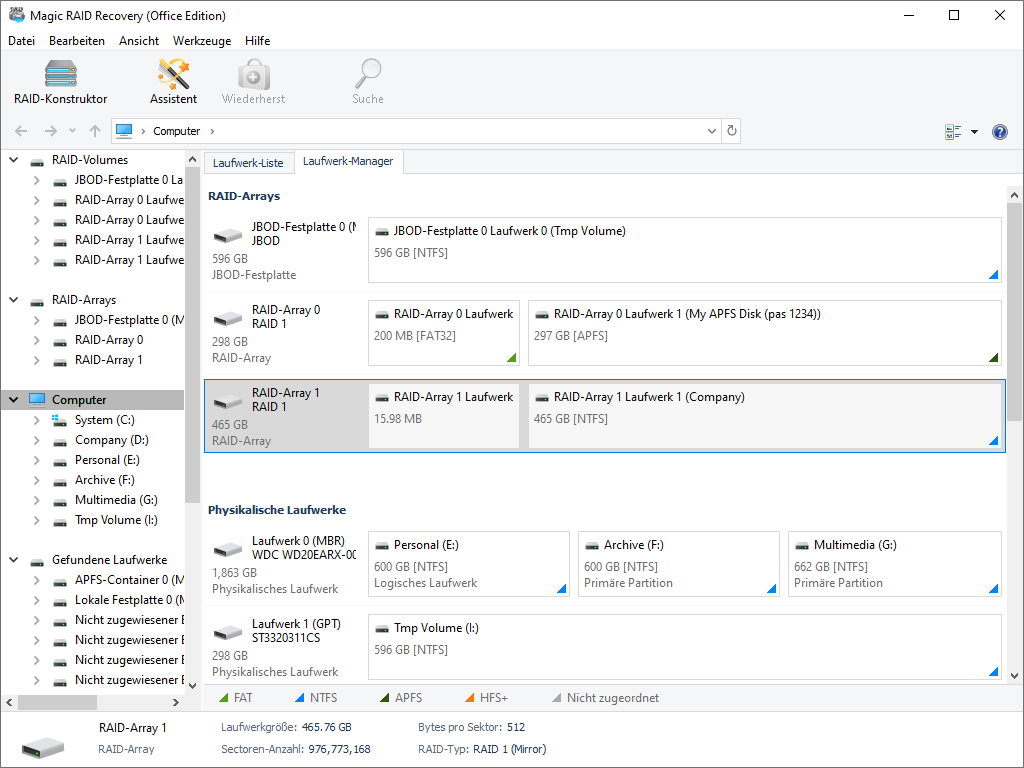Viewport: 1024px width, 768px height.
Task: Open RAID-Array 1 Laufwerk 1 (Company) partition
Action: tap(765, 416)
